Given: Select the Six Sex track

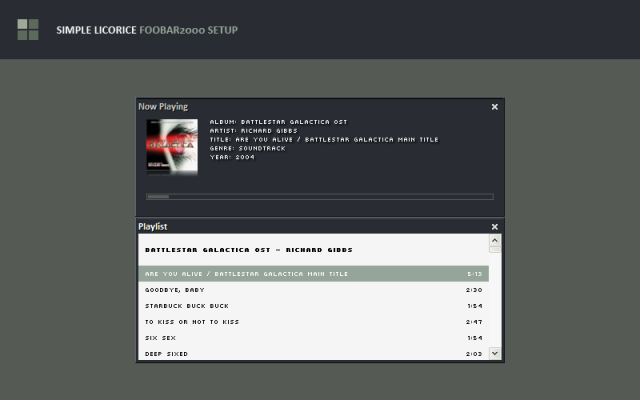Looking at the screenshot, I should point(313,338).
